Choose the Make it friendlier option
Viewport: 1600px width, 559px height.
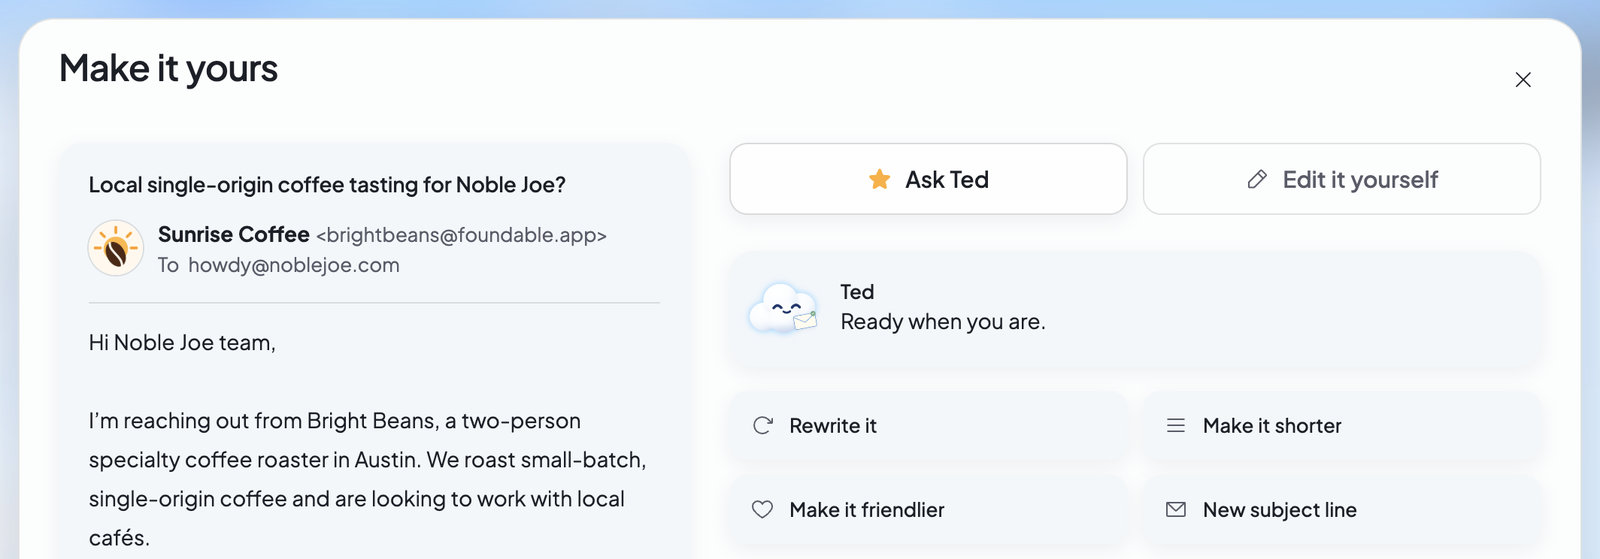pyautogui.click(x=928, y=509)
